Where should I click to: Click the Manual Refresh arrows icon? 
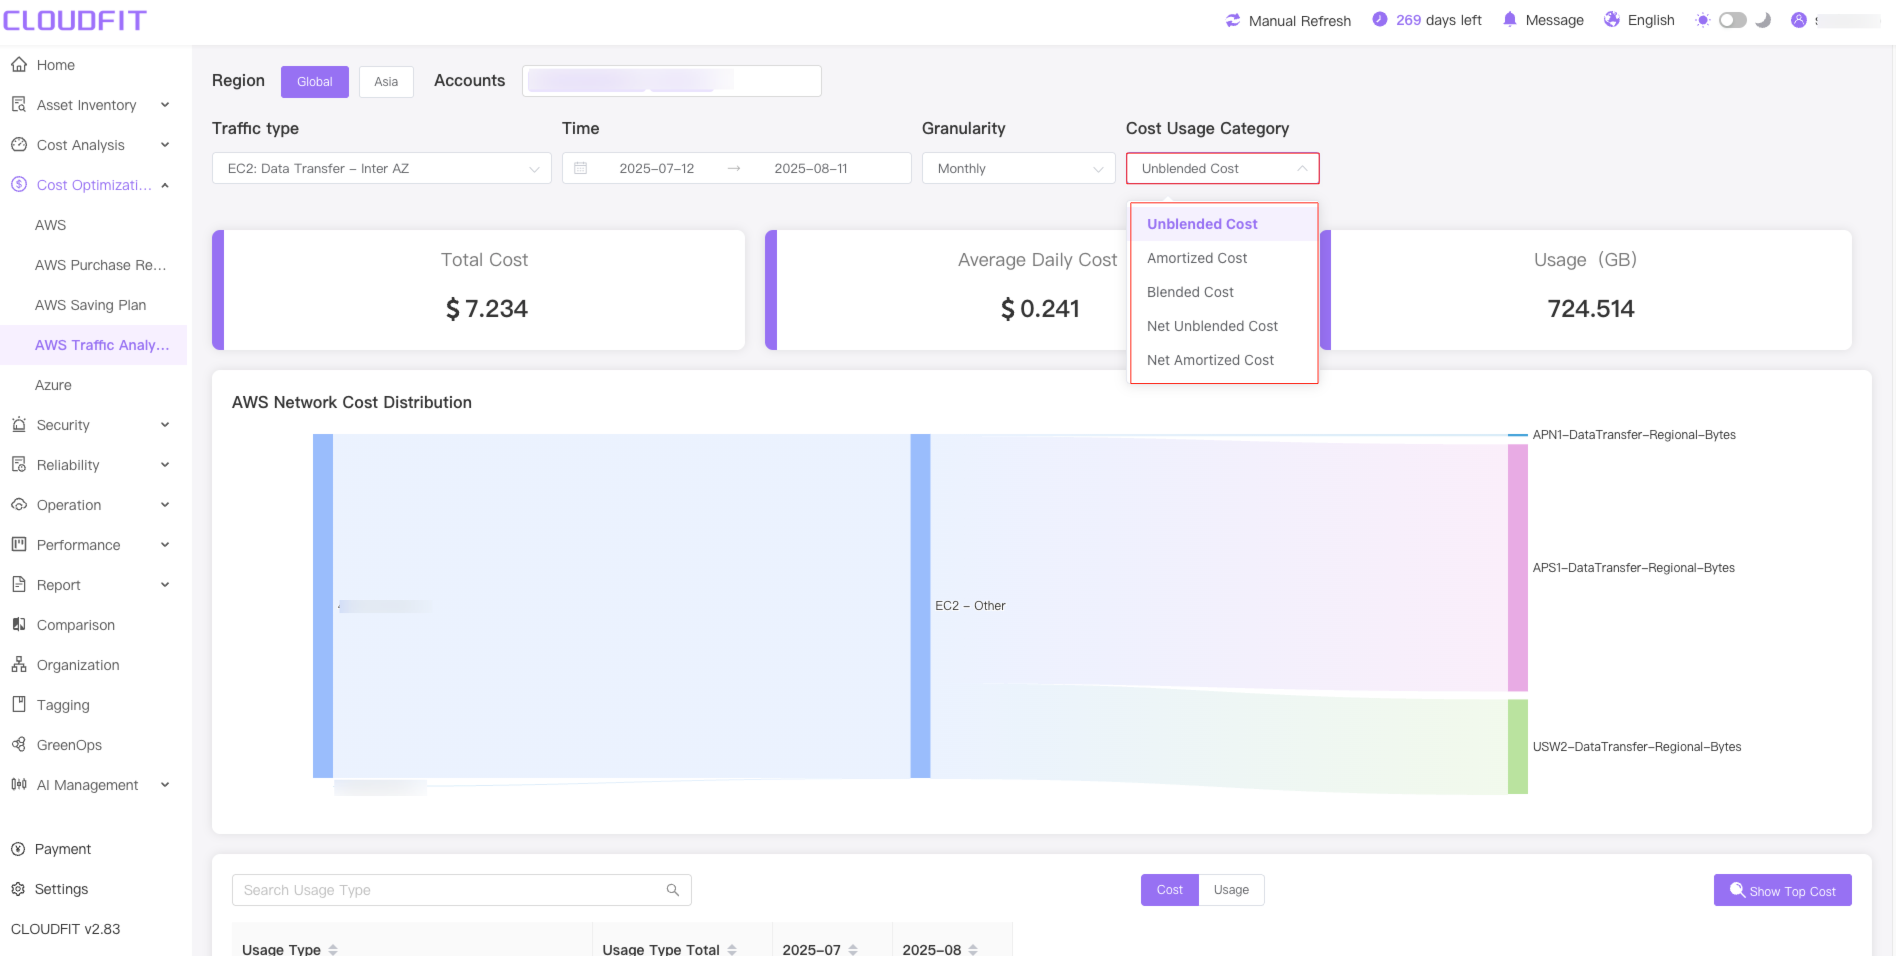pos(1233,20)
